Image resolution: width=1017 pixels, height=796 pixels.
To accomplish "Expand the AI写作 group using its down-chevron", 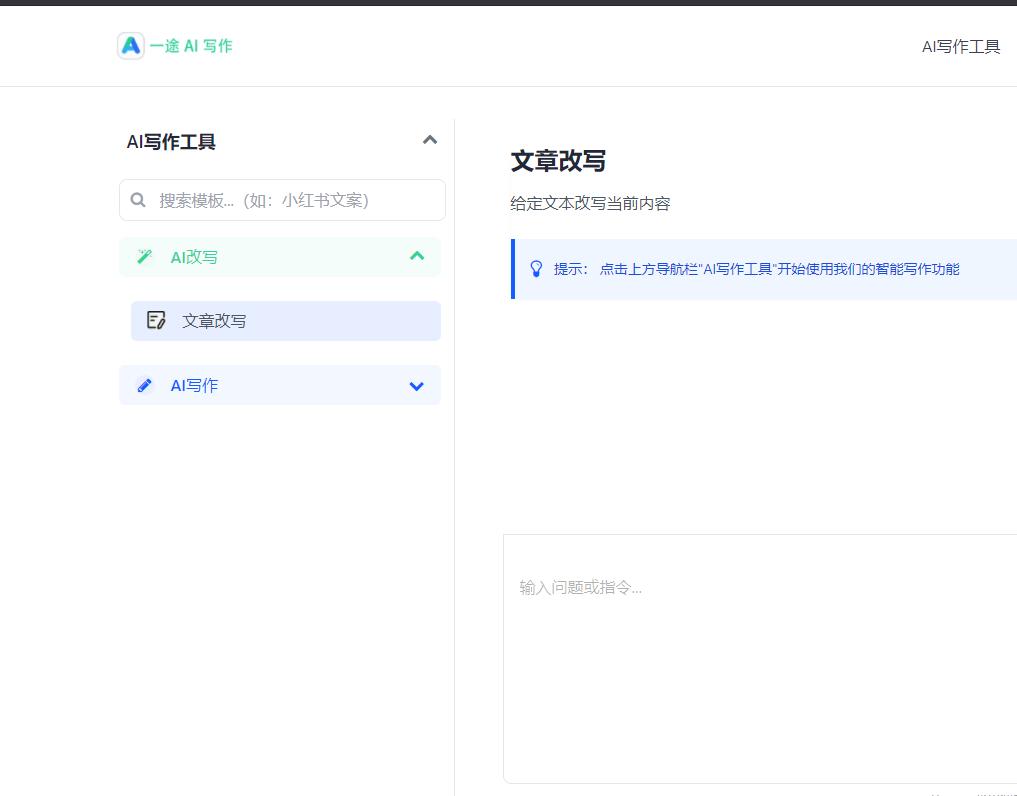I will [x=417, y=386].
